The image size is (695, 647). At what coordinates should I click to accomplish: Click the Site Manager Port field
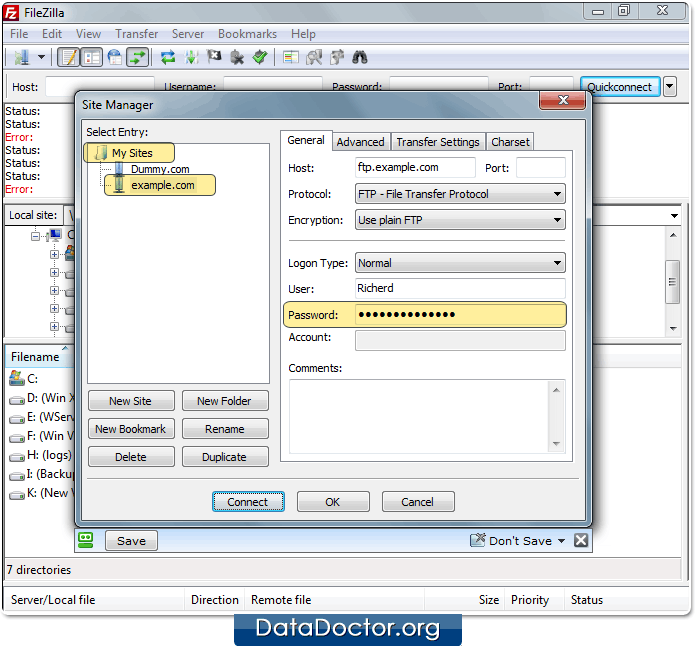pos(541,168)
